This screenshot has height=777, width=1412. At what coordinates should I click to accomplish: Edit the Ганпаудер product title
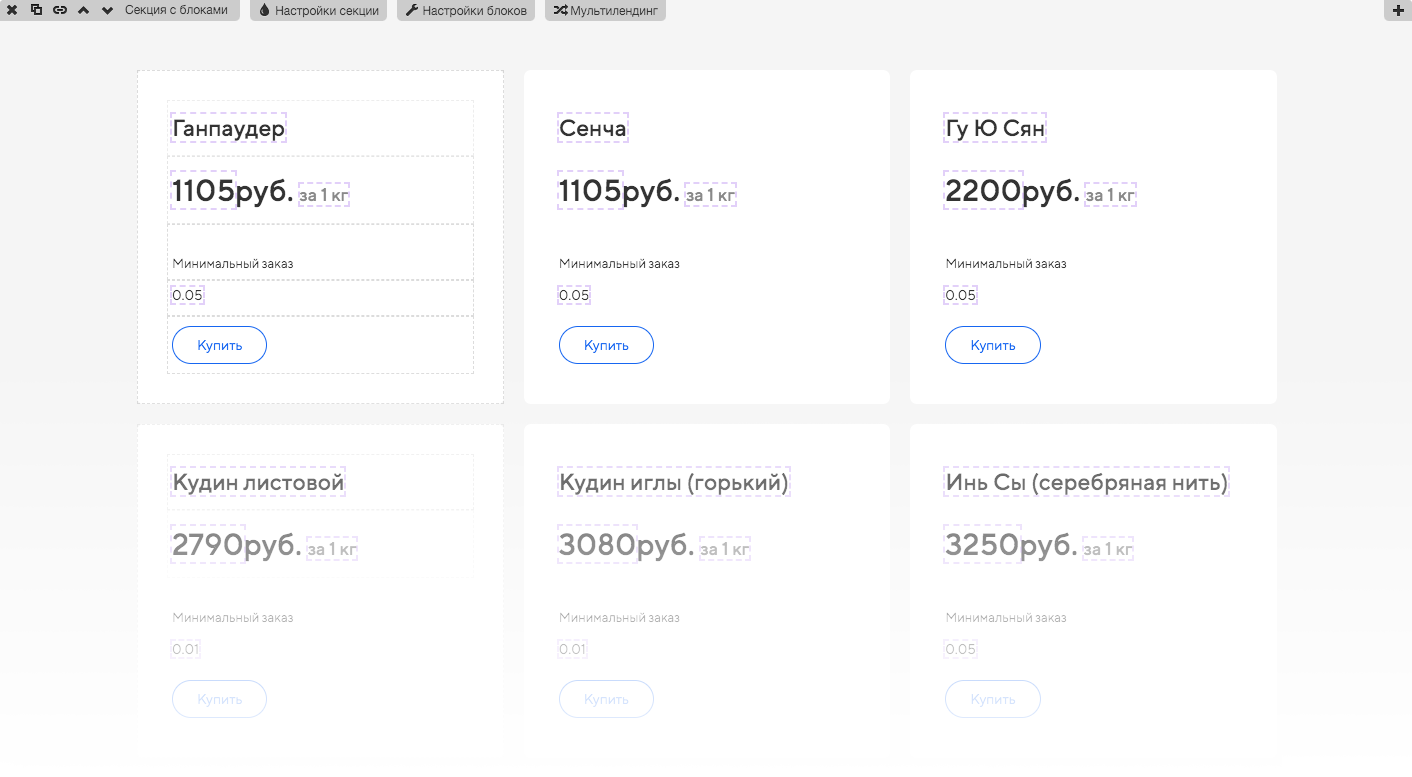228,128
